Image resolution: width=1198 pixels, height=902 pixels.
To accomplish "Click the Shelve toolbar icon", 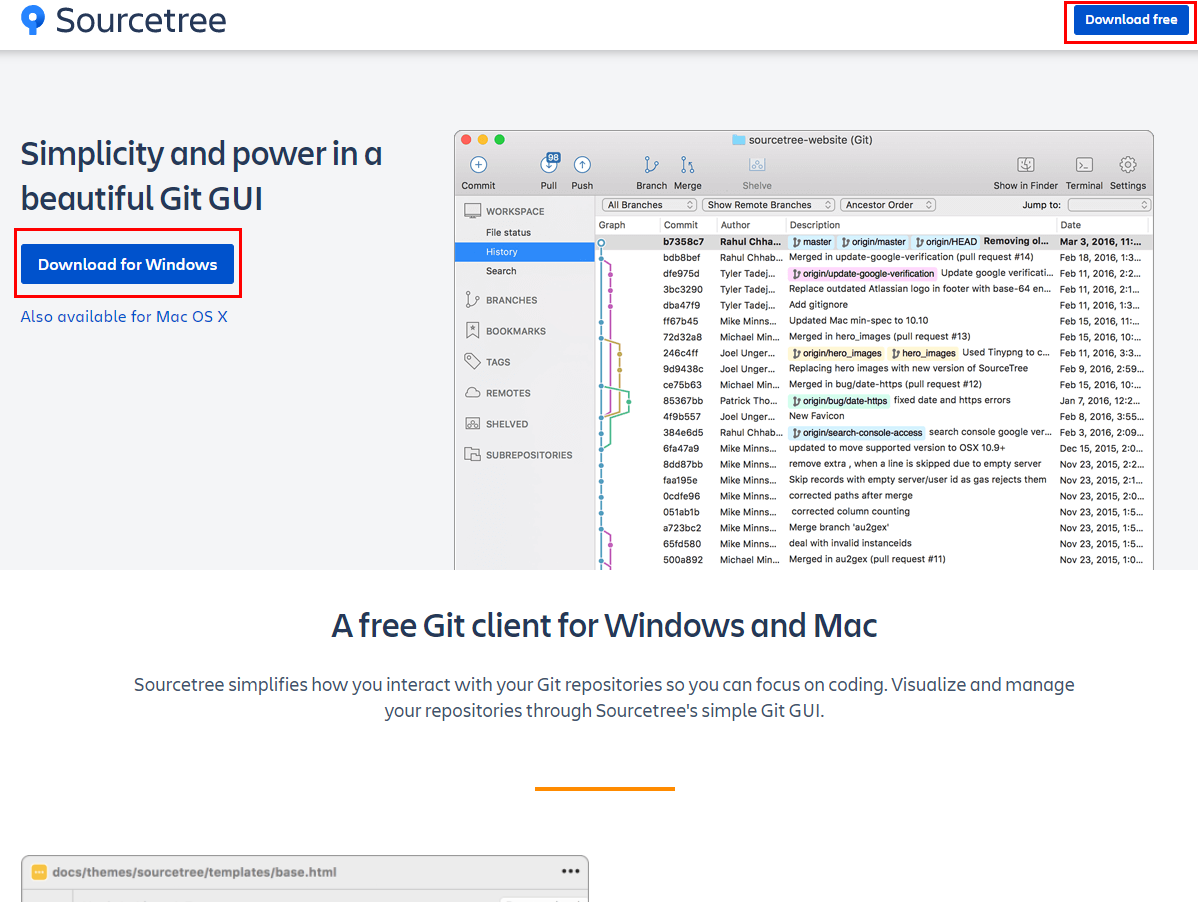I will pos(757,164).
